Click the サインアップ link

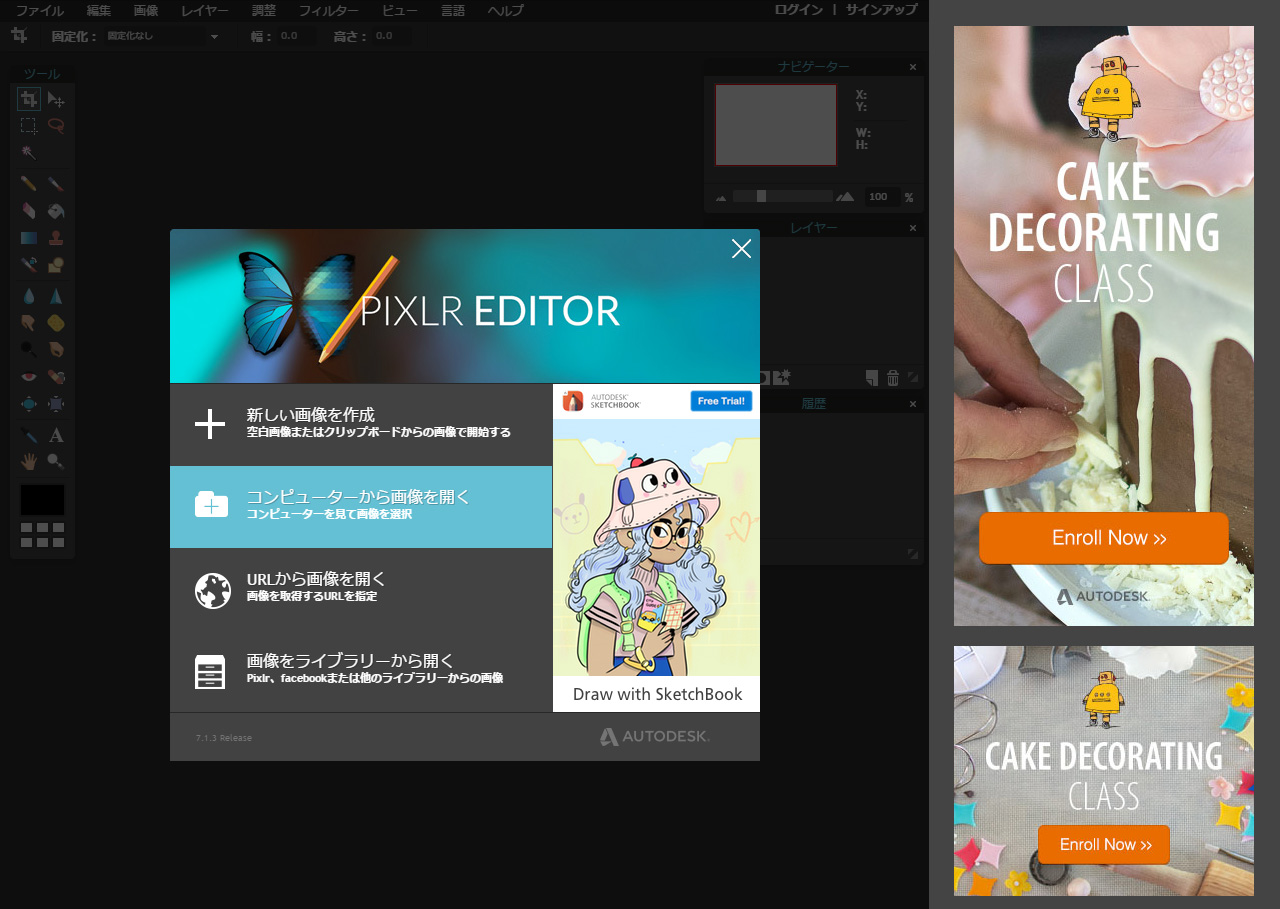pos(881,10)
